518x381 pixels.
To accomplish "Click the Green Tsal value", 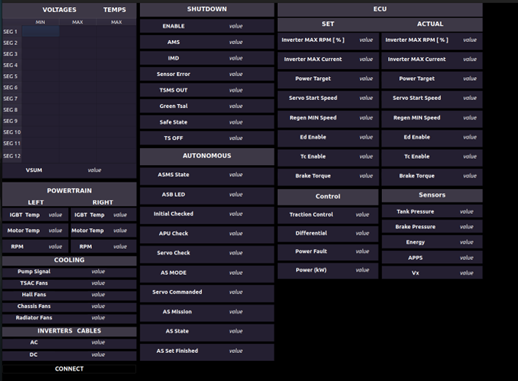I will point(236,106).
